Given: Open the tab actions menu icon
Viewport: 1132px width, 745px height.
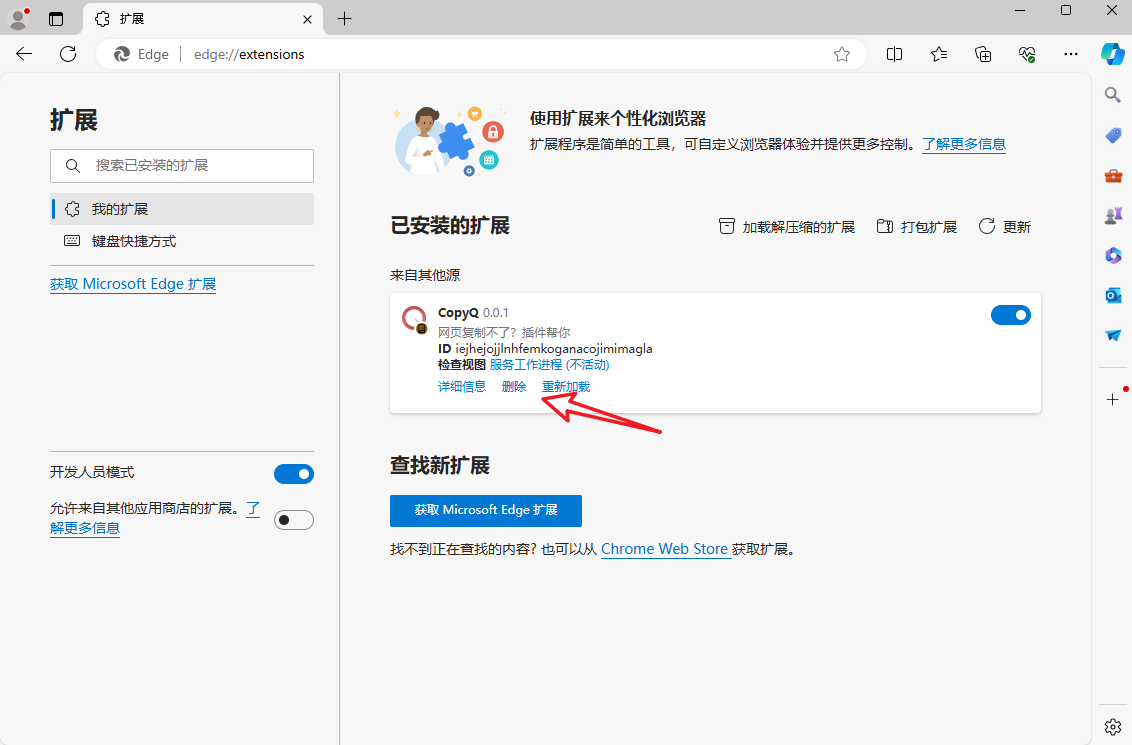Looking at the screenshot, I should tap(56, 19).
